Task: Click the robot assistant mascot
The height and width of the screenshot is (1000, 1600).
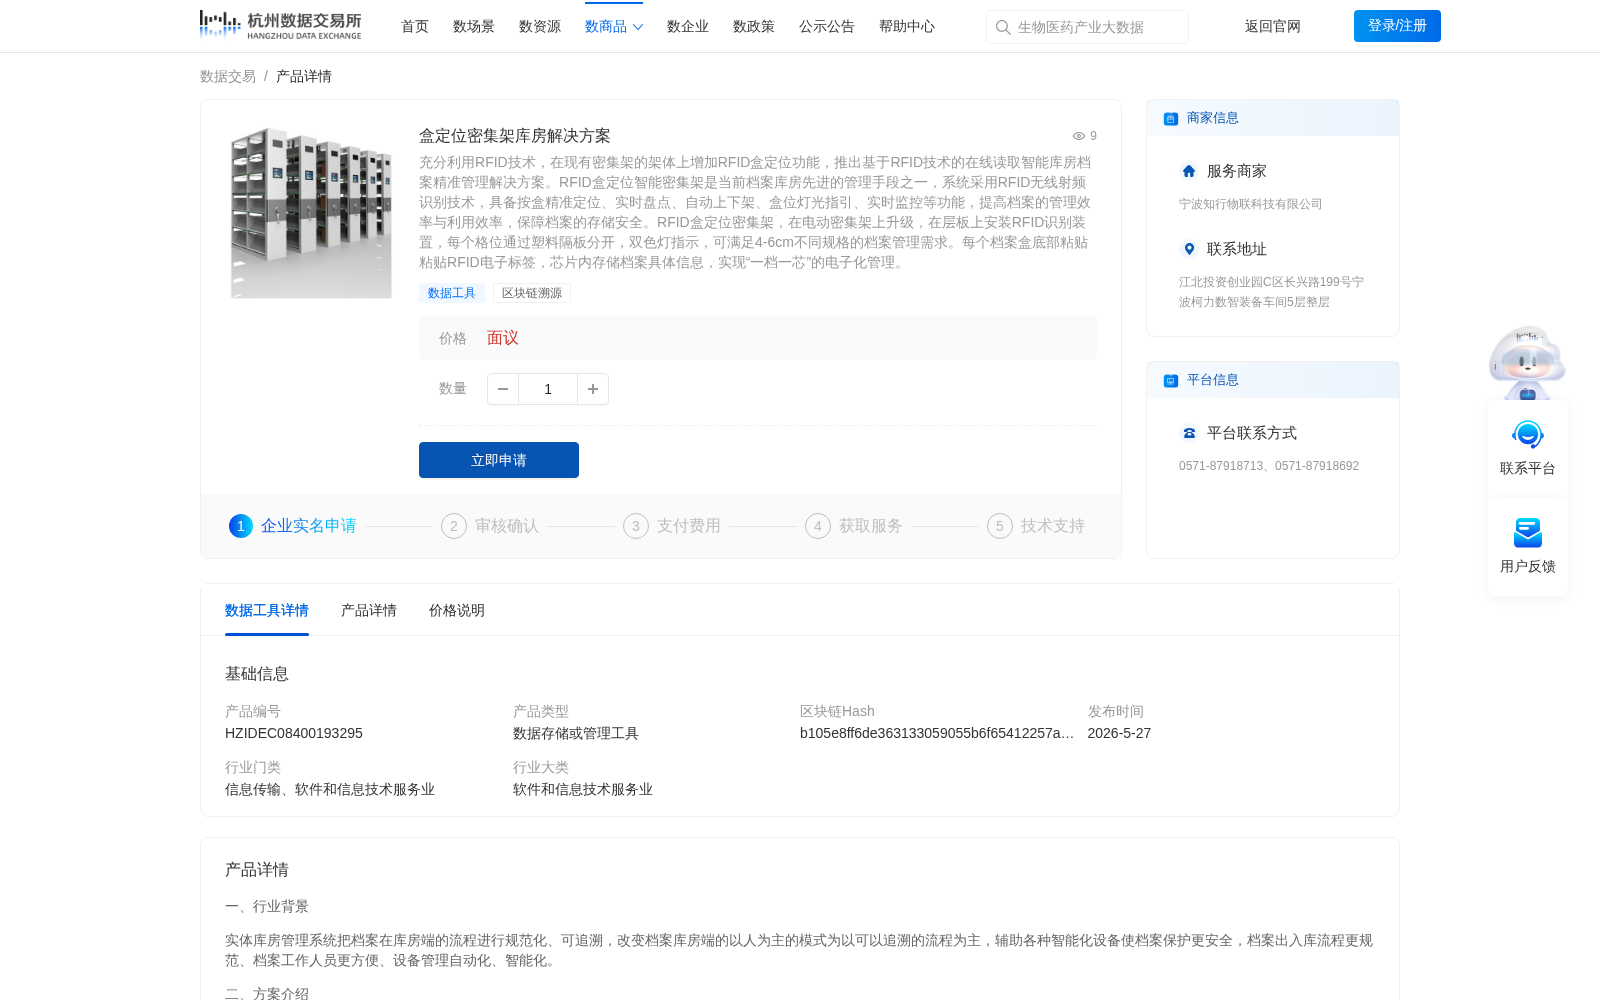Action: (x=1527, y=362)
